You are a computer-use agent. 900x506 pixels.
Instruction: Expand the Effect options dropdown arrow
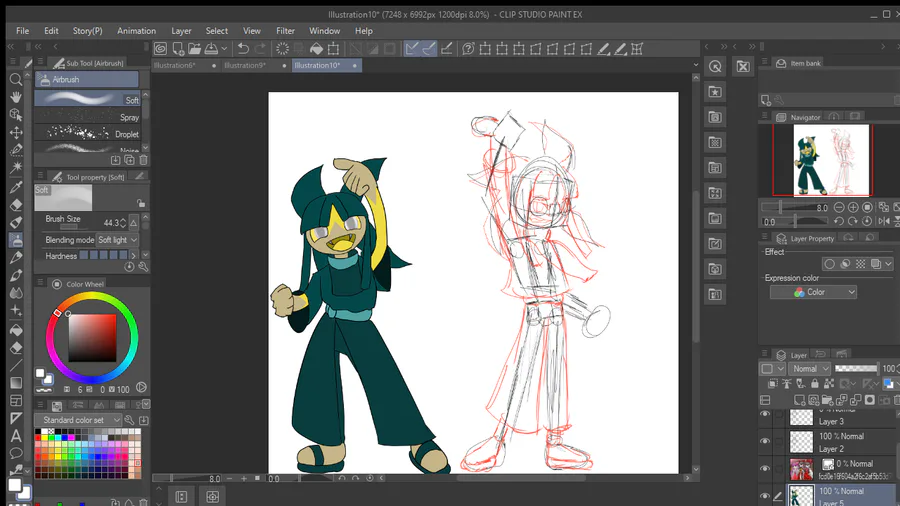(888, 264)
